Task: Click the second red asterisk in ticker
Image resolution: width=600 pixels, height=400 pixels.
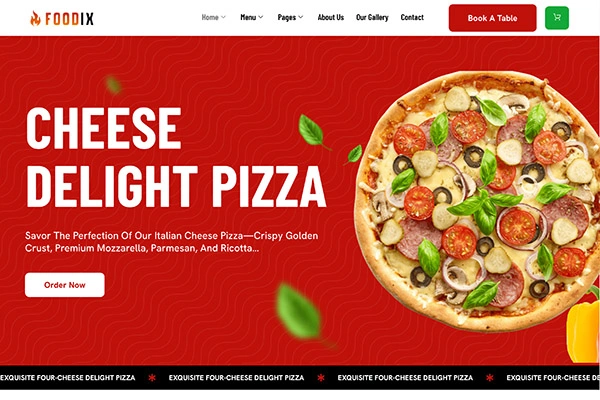Action: (x=321, y=378)
